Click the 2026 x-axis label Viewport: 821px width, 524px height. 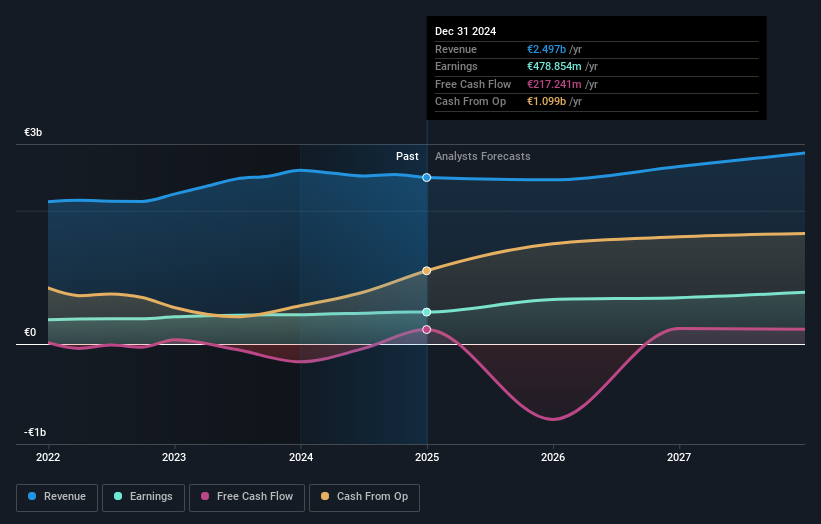tap(553, 457)
